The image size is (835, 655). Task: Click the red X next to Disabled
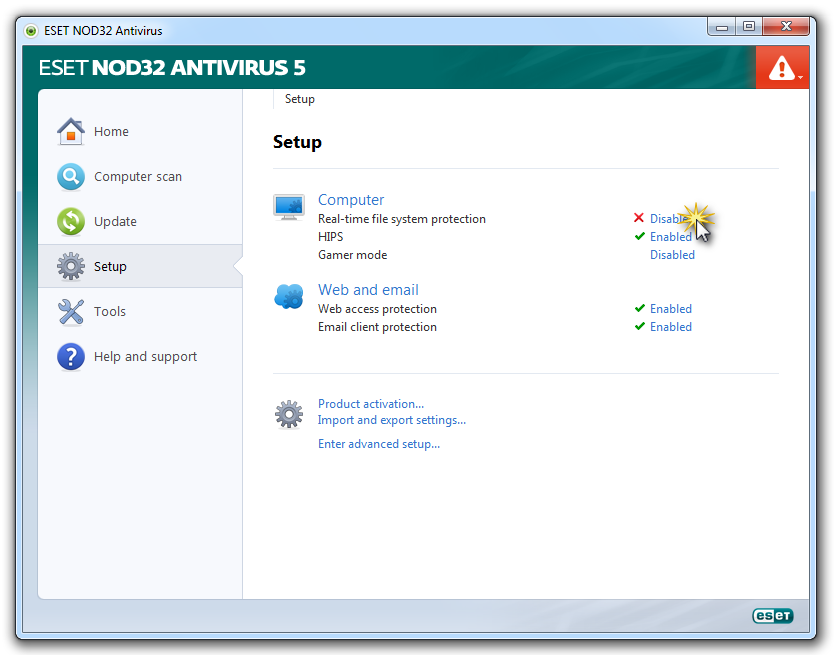pyautogui.click(x=639, y=217)
